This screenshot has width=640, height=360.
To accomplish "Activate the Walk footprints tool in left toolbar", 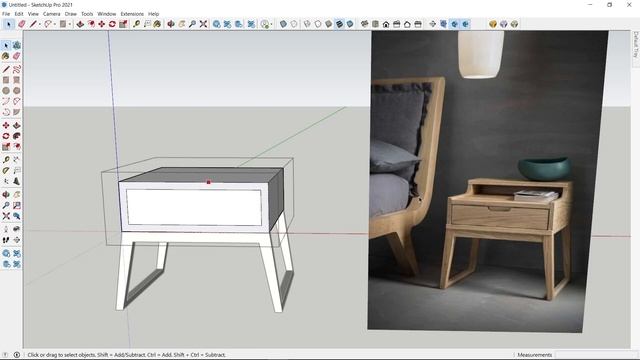I will point(6,240).
